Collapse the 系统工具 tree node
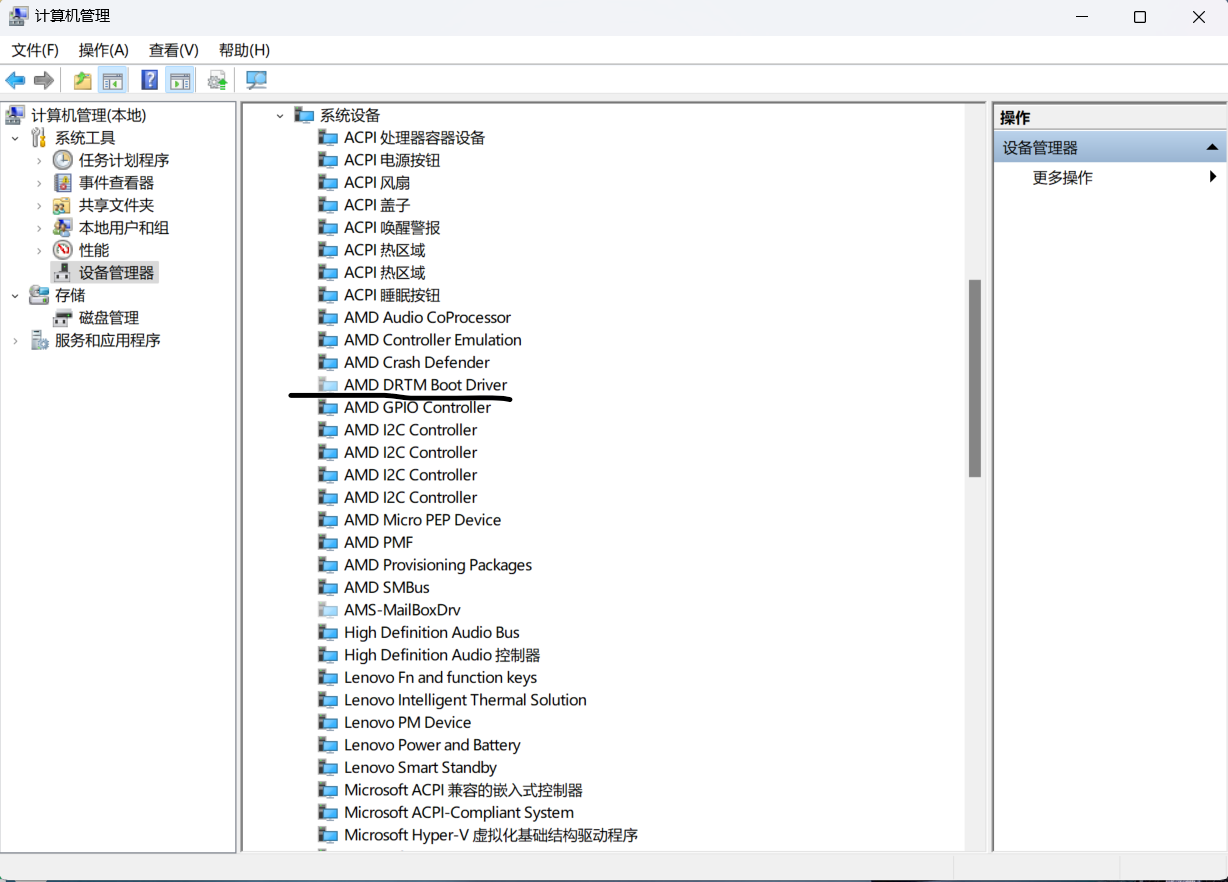This screenshot has height=882, width=1228. tap(15, 138)
